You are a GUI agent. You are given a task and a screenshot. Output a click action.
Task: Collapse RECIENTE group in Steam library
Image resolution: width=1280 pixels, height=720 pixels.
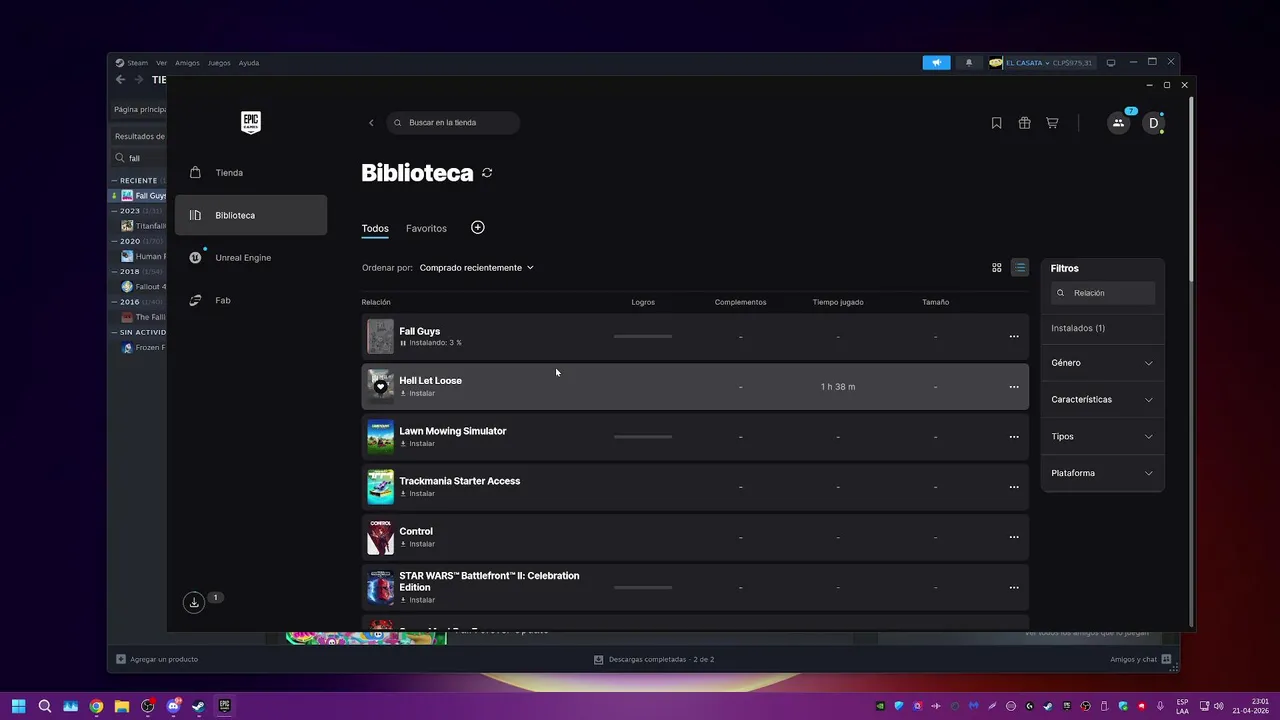click(114, 180)
